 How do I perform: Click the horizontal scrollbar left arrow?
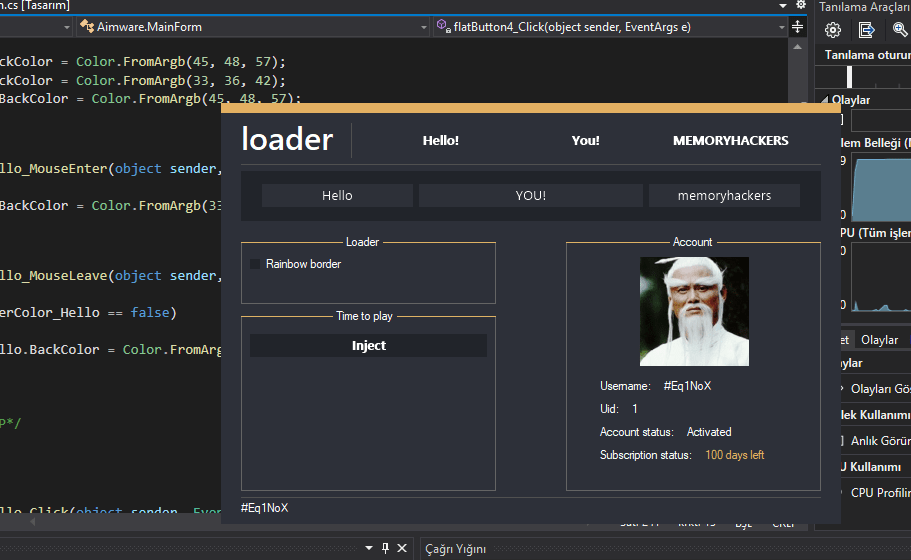click(x=33, y=522)
